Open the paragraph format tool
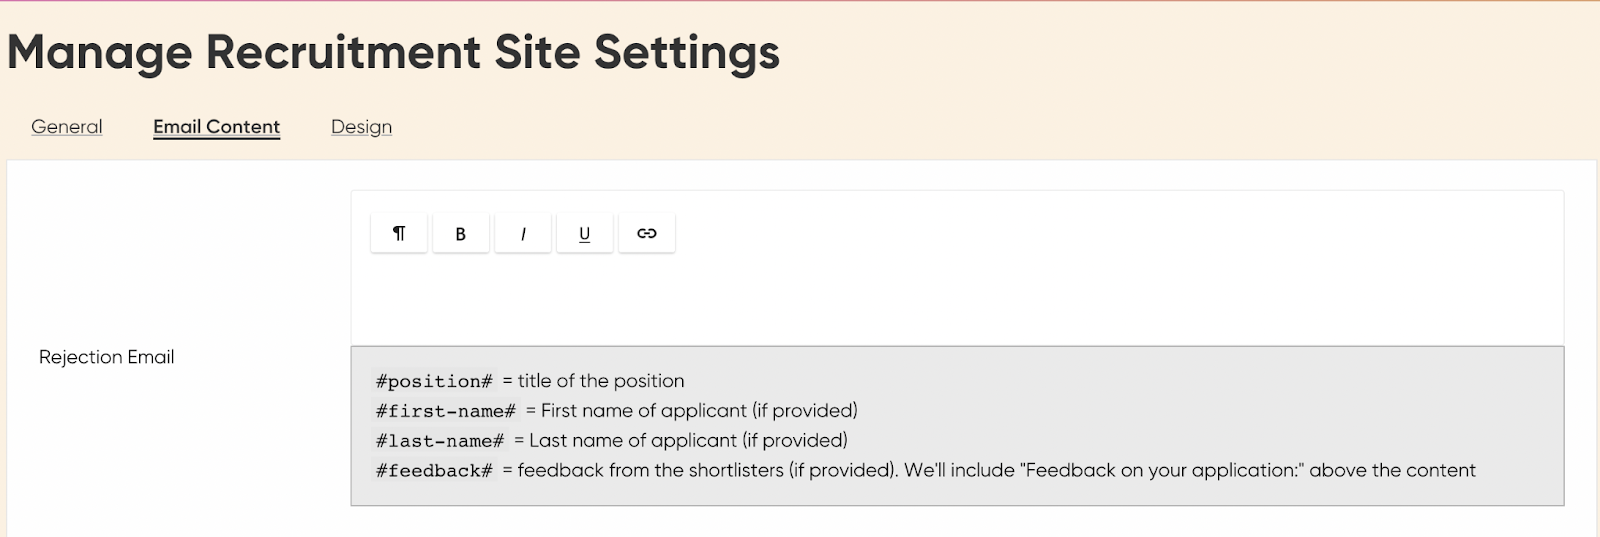 pyautogui.click(x=399, y=233)
